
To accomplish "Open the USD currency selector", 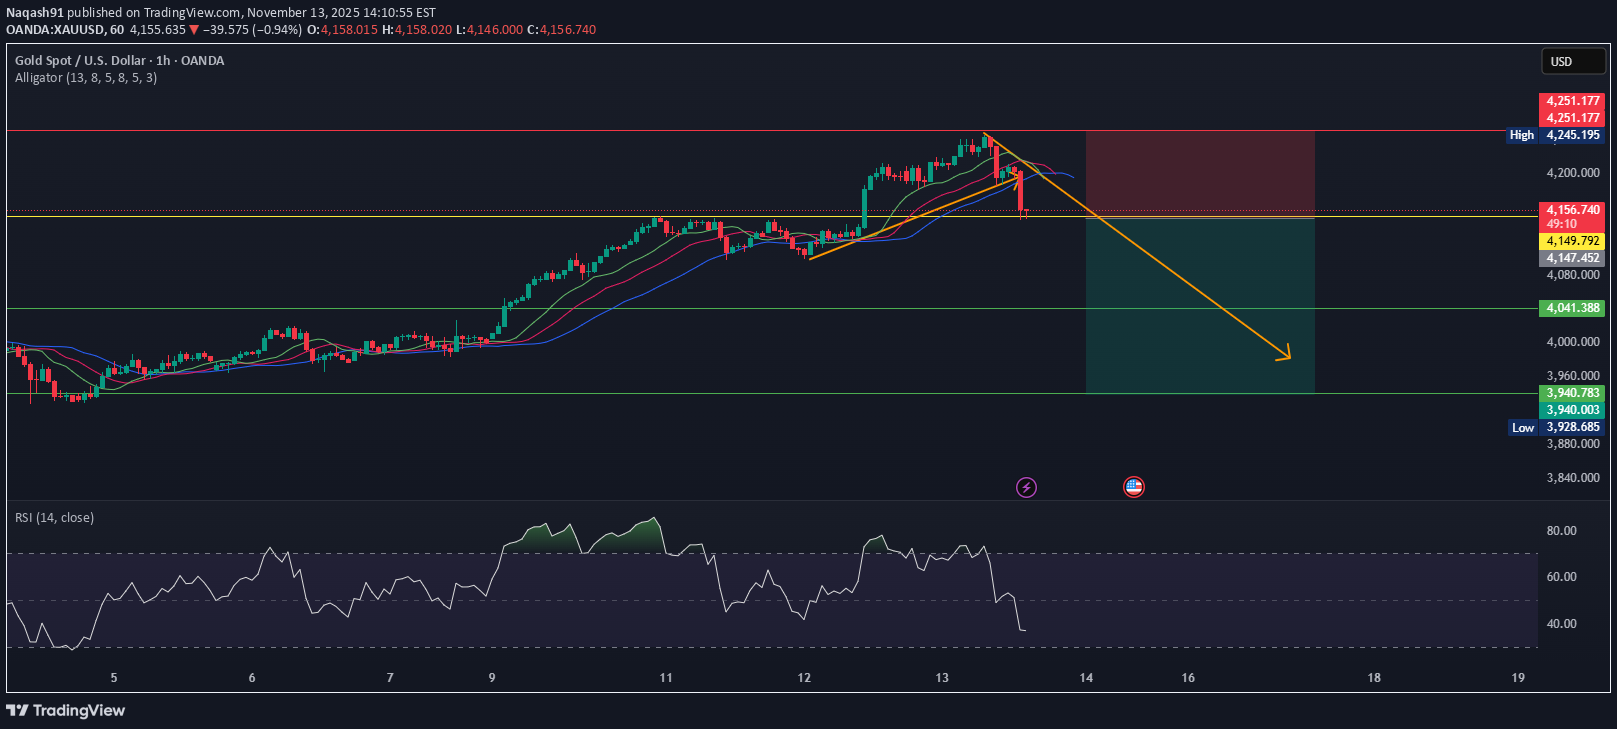I will point(1572,62).
